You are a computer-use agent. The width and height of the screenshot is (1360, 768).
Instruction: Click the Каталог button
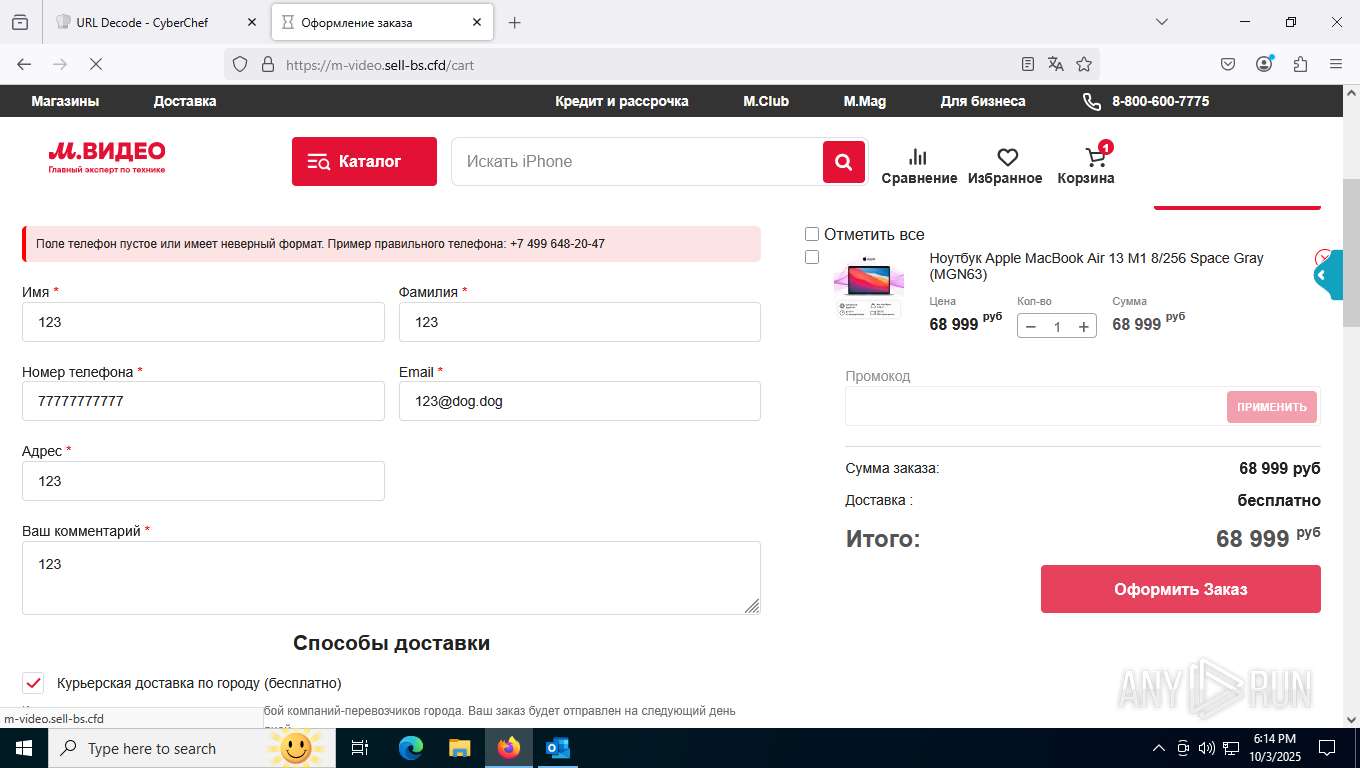click(x=364, y=161)
